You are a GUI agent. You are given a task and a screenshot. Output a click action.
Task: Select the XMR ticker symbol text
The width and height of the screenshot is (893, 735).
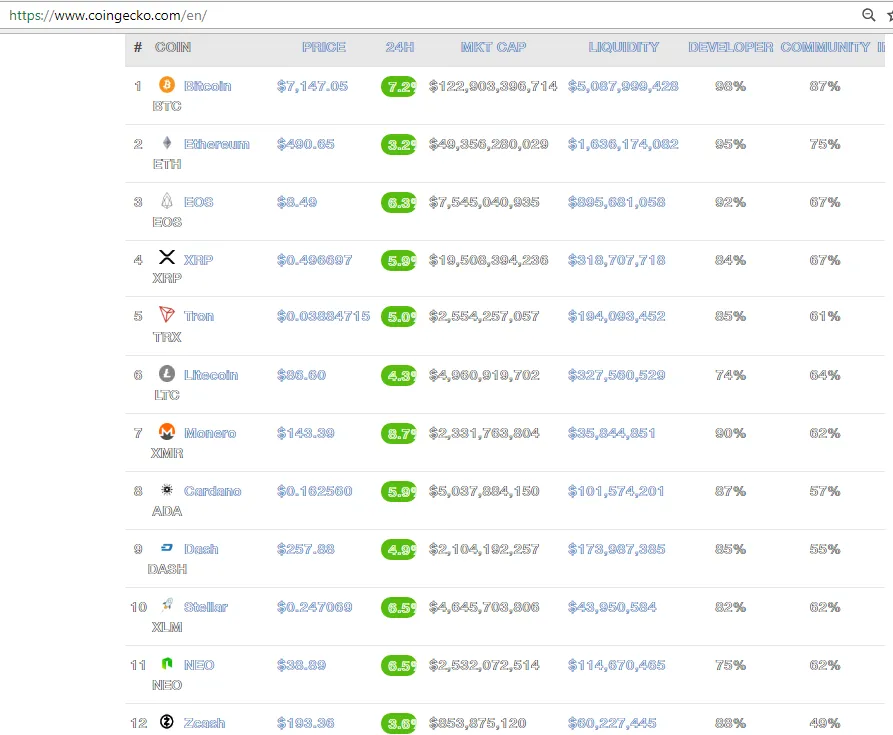(x=167, y=453)
